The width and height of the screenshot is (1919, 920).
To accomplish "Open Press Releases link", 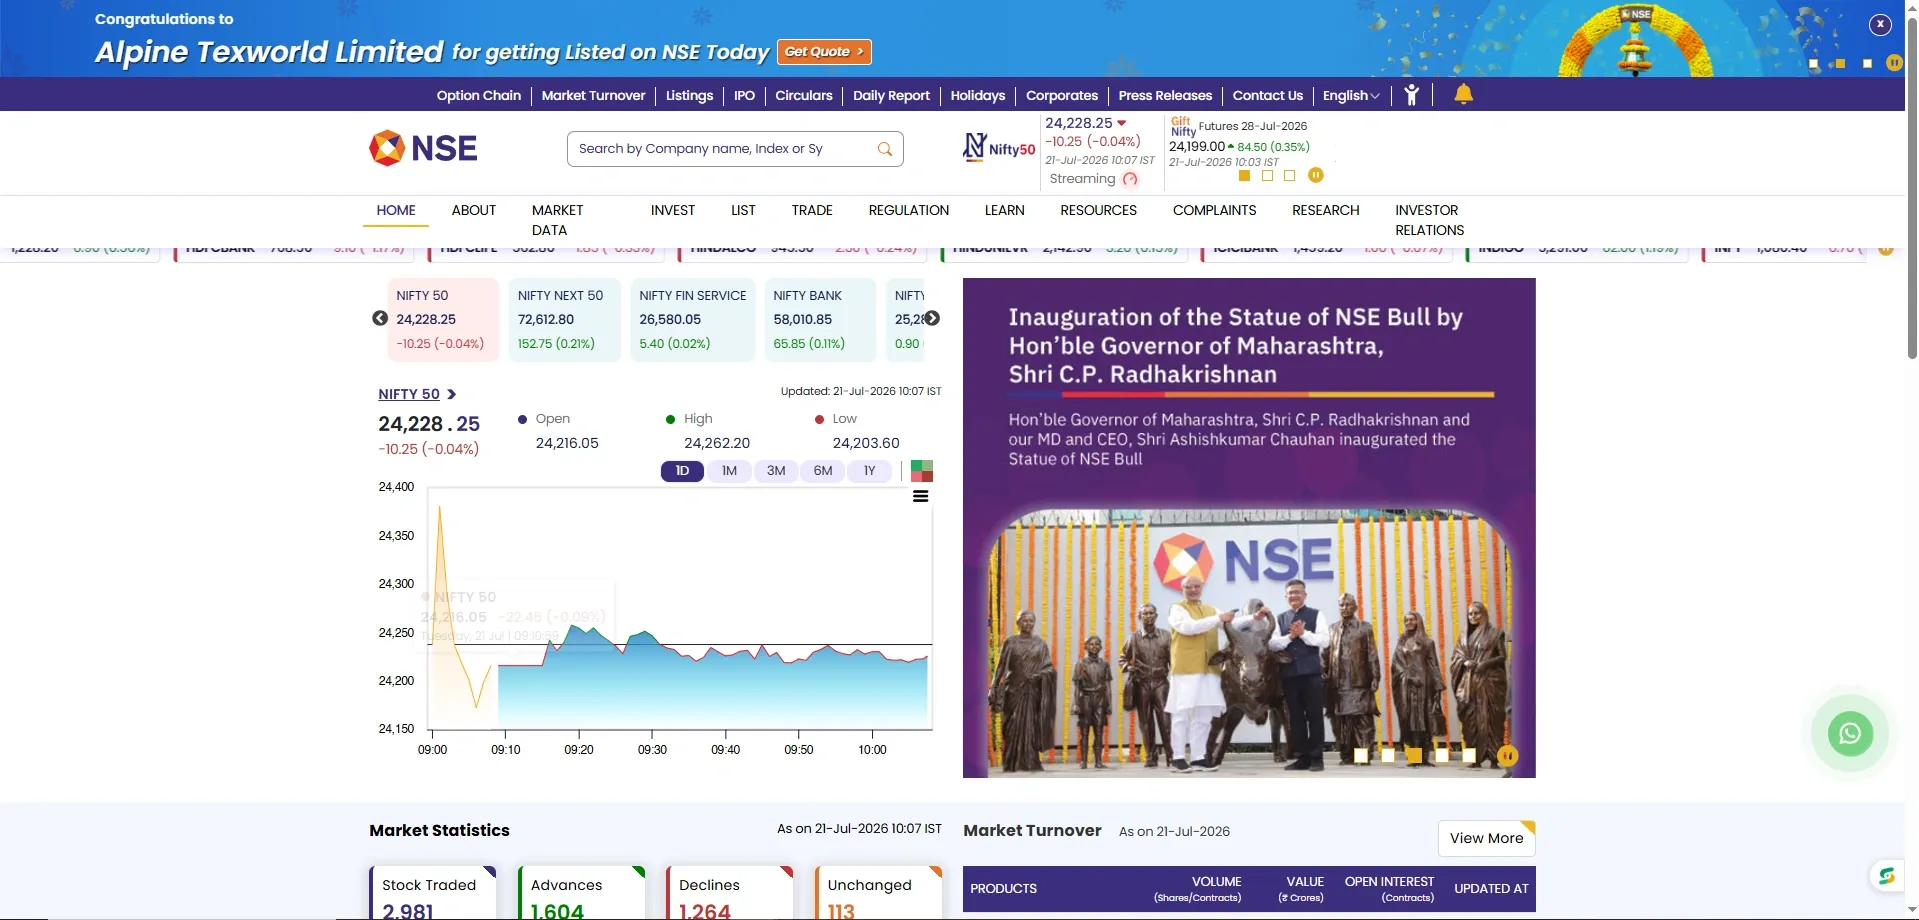I will pos(1165,96).
